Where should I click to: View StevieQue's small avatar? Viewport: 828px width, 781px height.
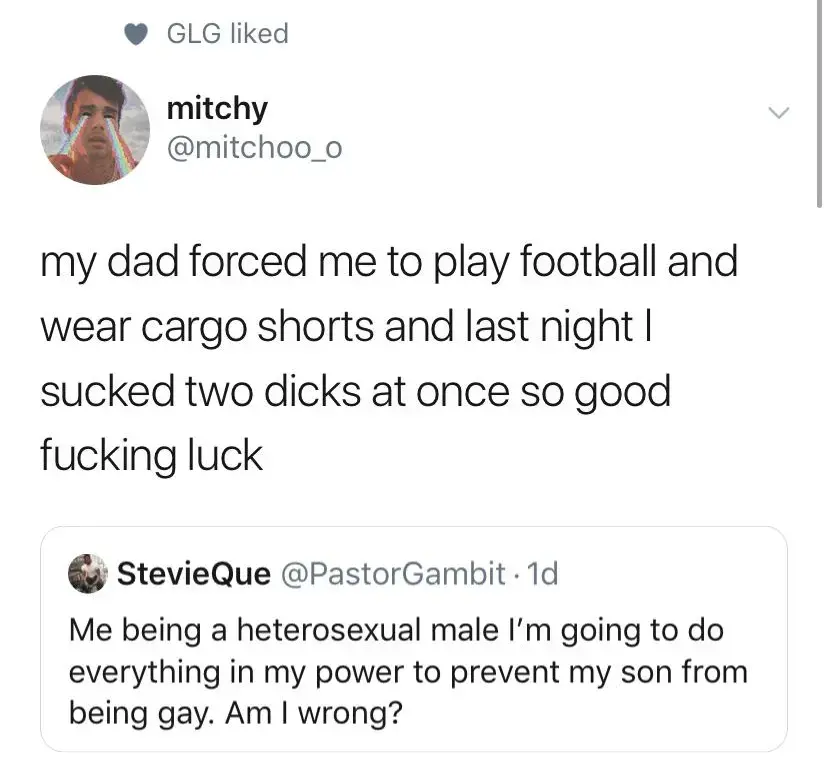(88, 573)
